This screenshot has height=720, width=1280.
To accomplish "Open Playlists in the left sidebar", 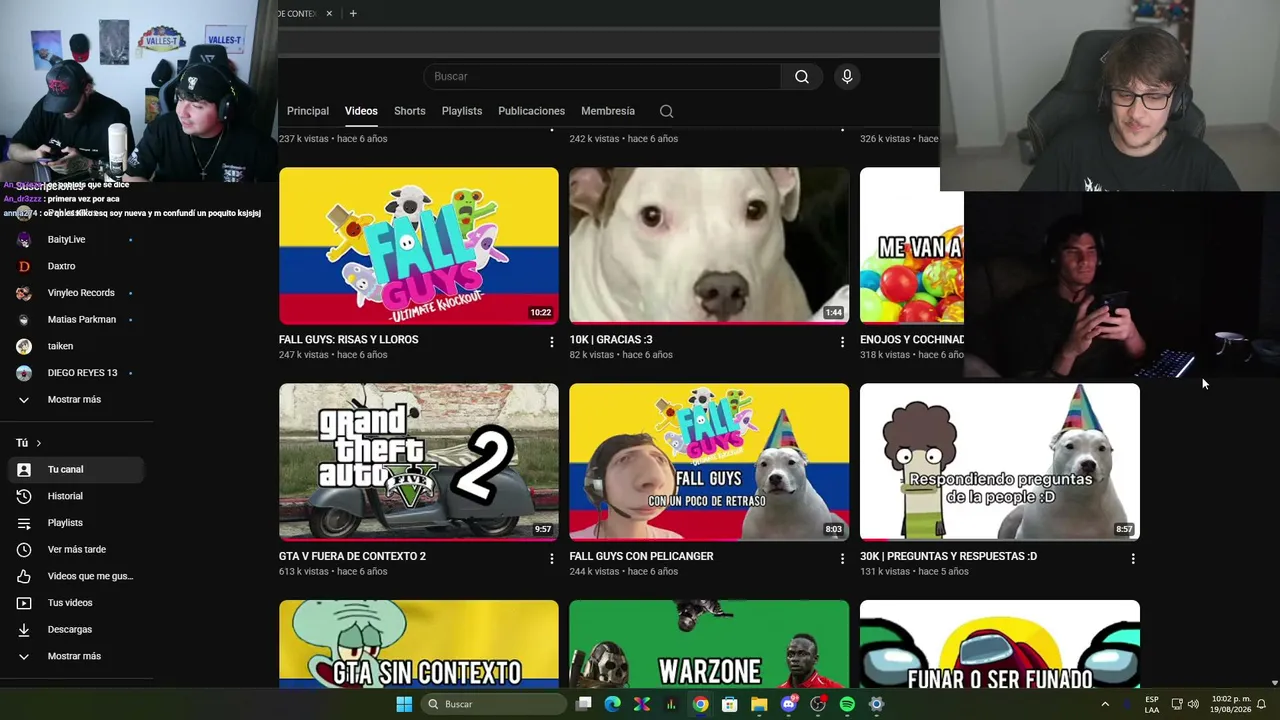I will (77, 523).
